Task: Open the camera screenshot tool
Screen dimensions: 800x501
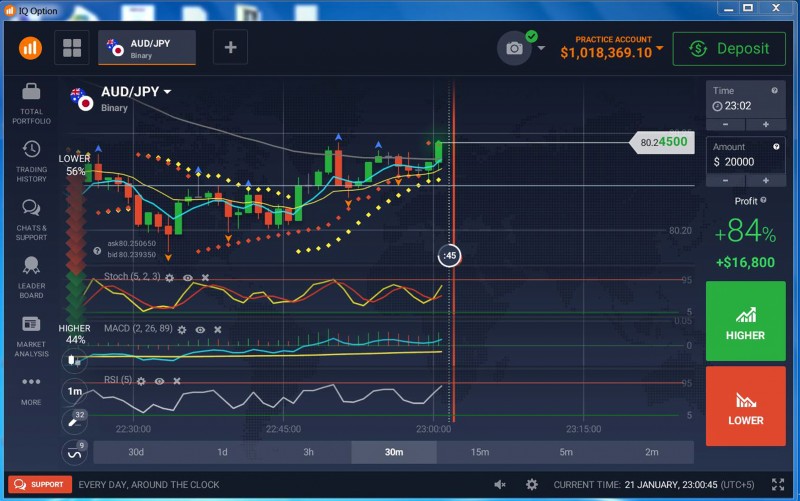Action: (514, 48)
